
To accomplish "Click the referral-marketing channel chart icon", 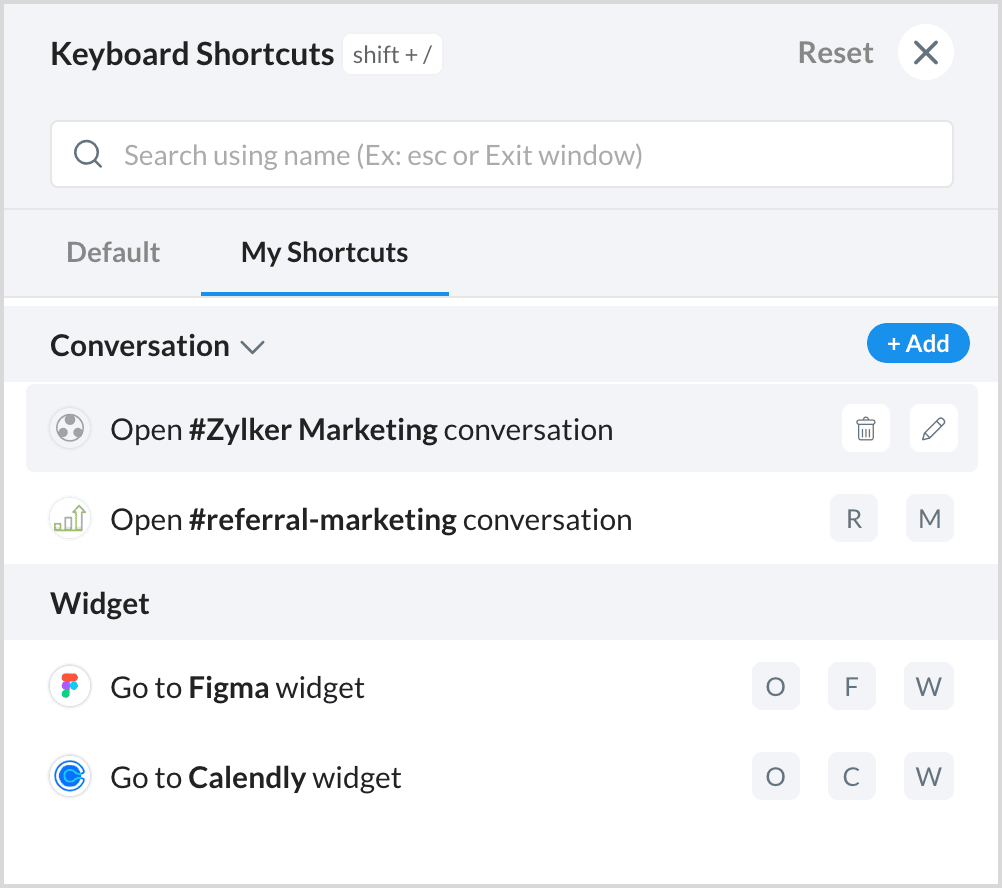I will coord(70,518).
